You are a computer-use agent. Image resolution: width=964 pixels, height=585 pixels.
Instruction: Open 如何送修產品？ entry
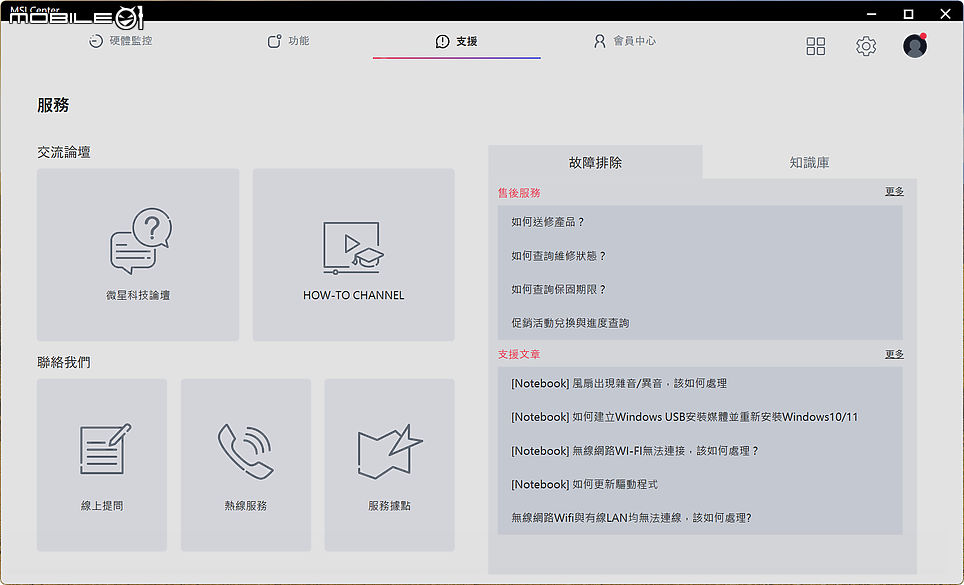tap(700, 222)
